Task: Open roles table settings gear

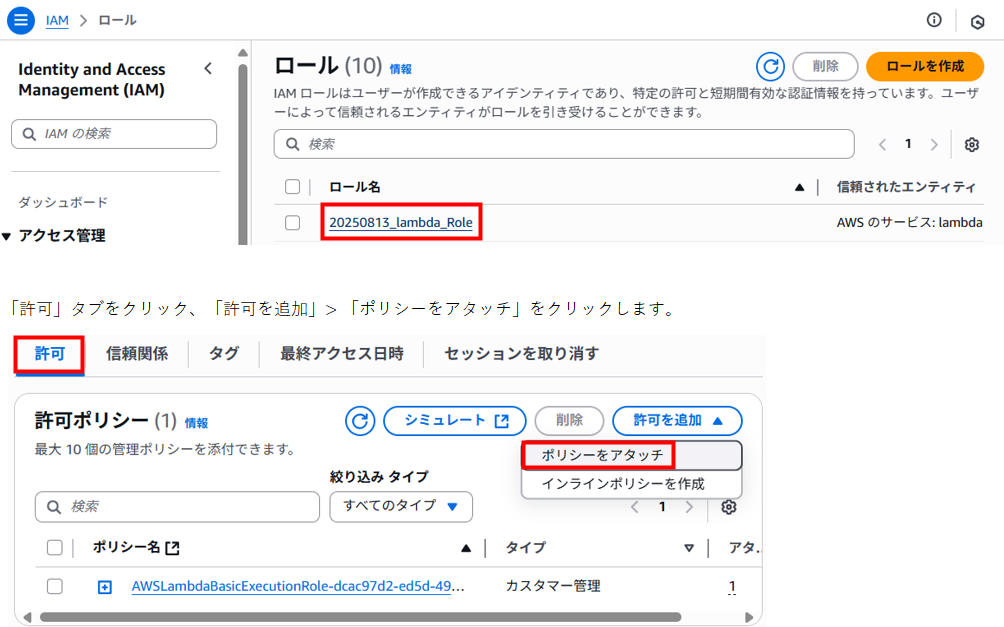Action: (971, 145)
